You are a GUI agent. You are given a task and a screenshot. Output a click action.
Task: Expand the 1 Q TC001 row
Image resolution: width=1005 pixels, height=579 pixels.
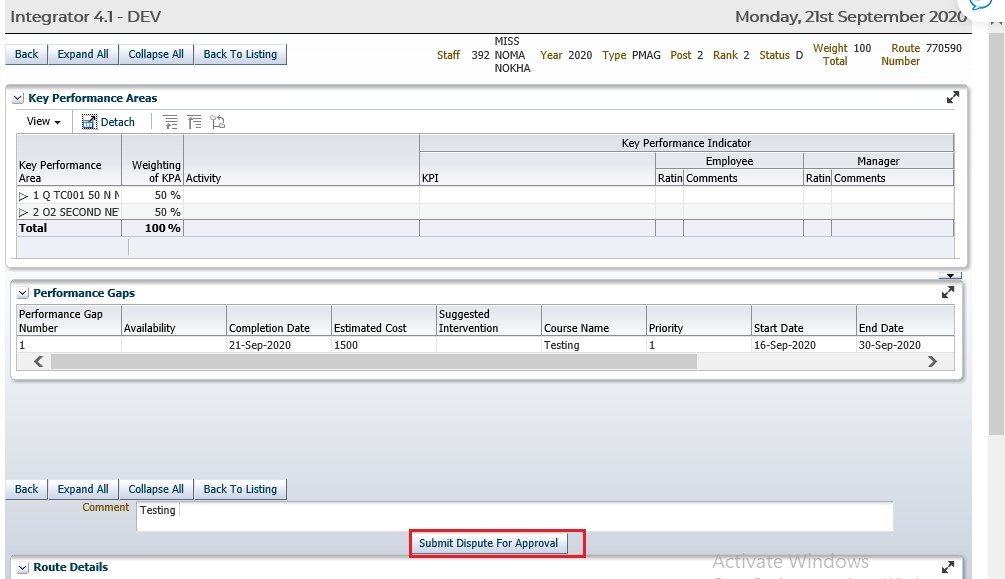coord(24,196)
